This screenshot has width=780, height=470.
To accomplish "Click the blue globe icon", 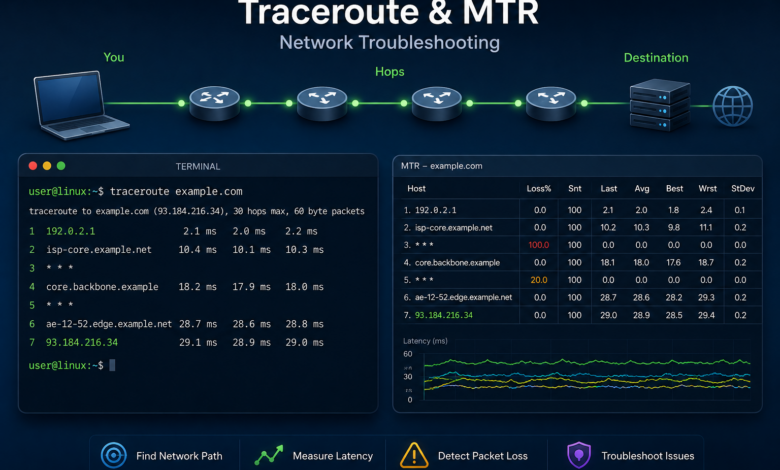I will pos(732,106).
